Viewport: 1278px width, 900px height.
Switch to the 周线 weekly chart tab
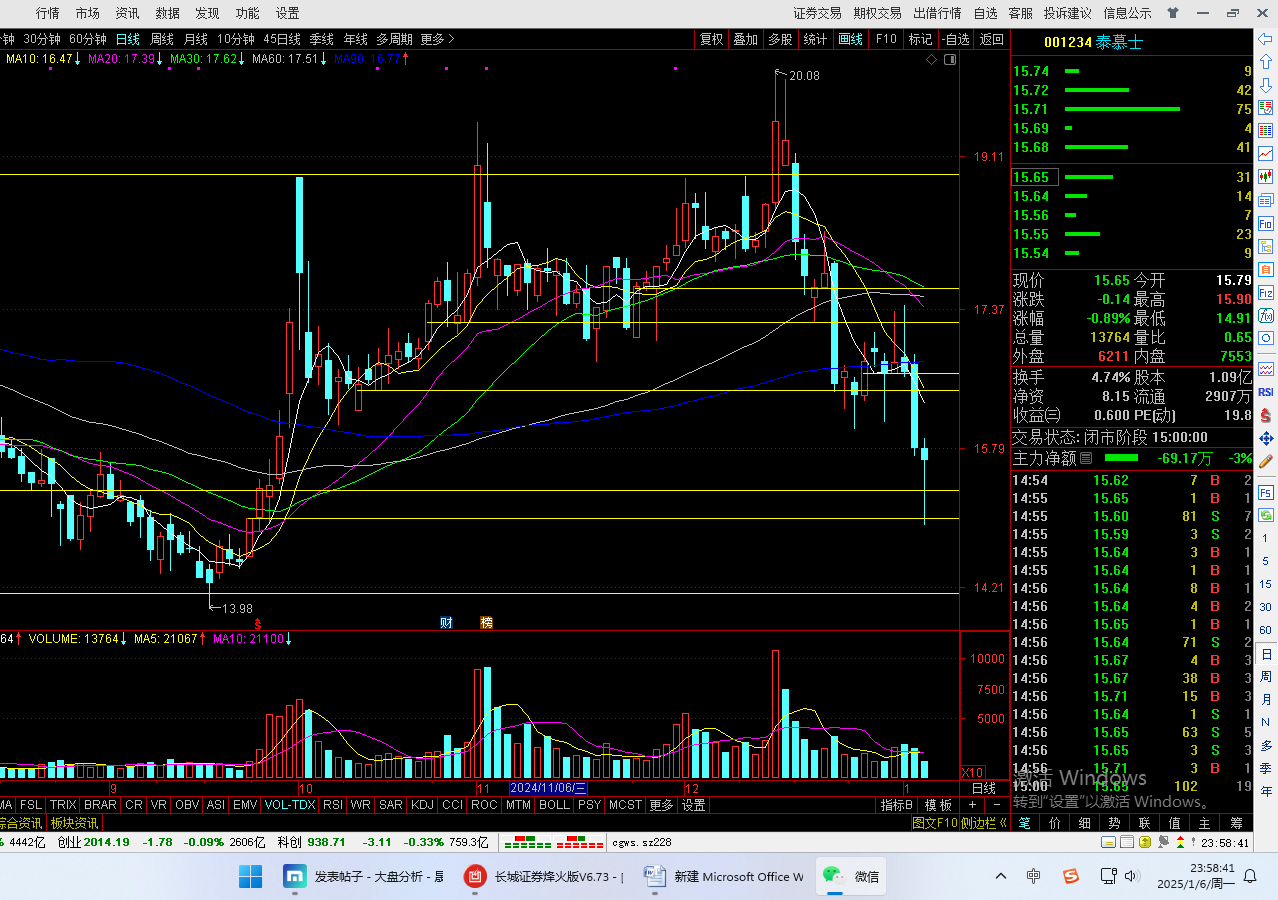click(x=162, y=39)
